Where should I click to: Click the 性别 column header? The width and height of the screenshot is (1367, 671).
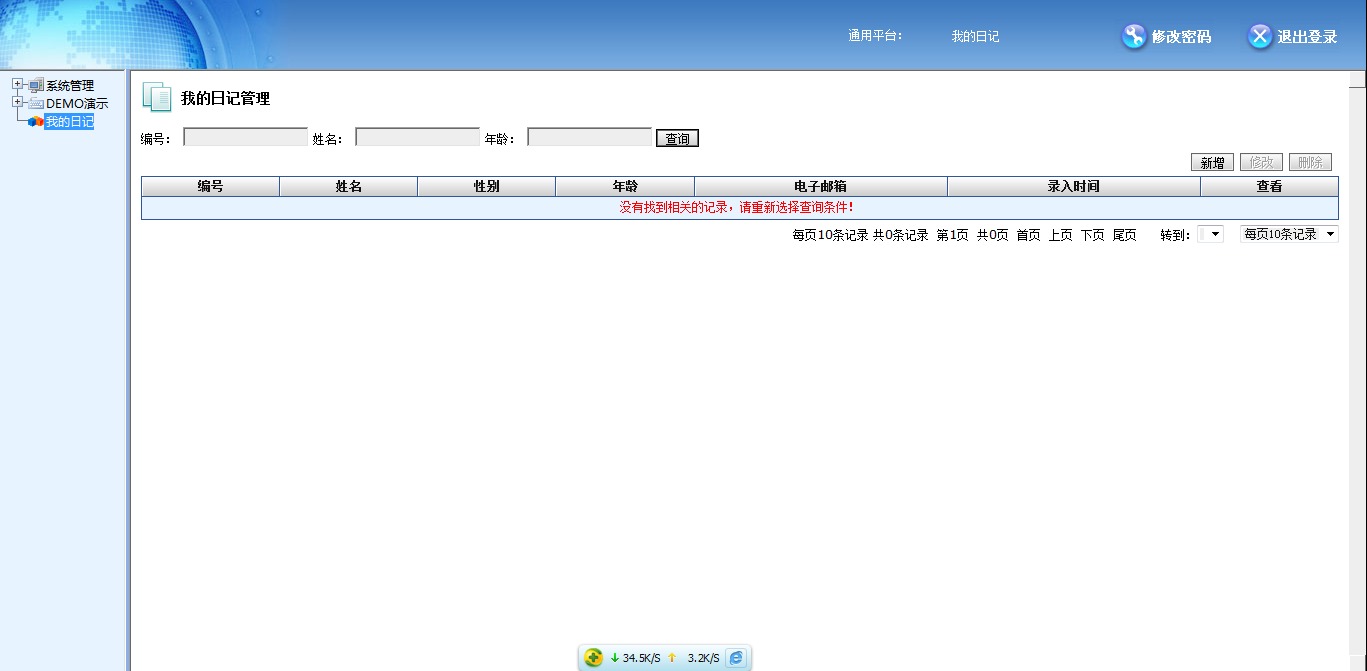coord(486,186)
